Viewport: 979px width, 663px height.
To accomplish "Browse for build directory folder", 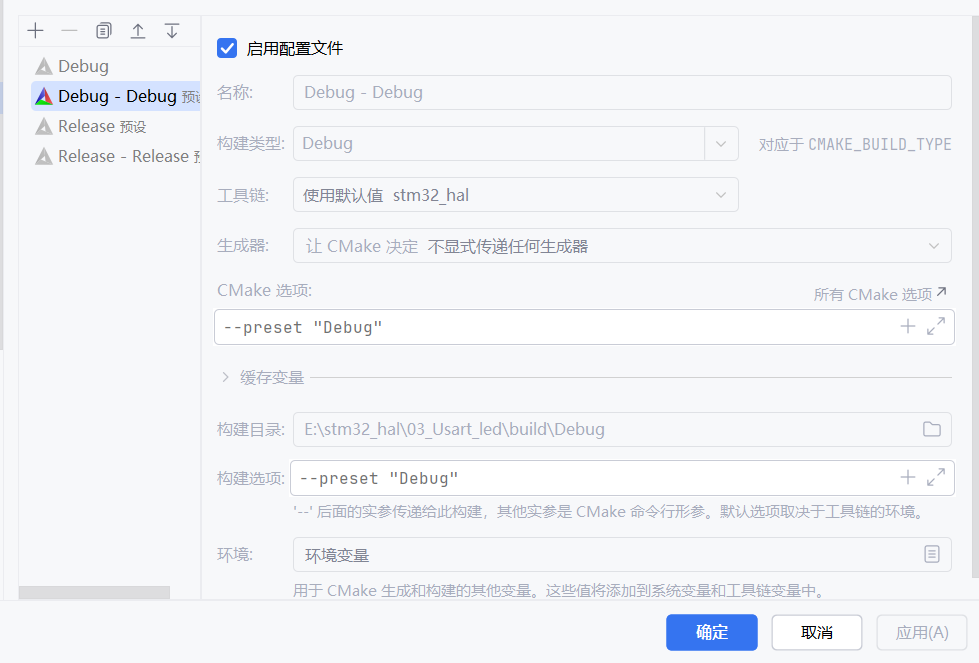I will [x=932, y=429].
